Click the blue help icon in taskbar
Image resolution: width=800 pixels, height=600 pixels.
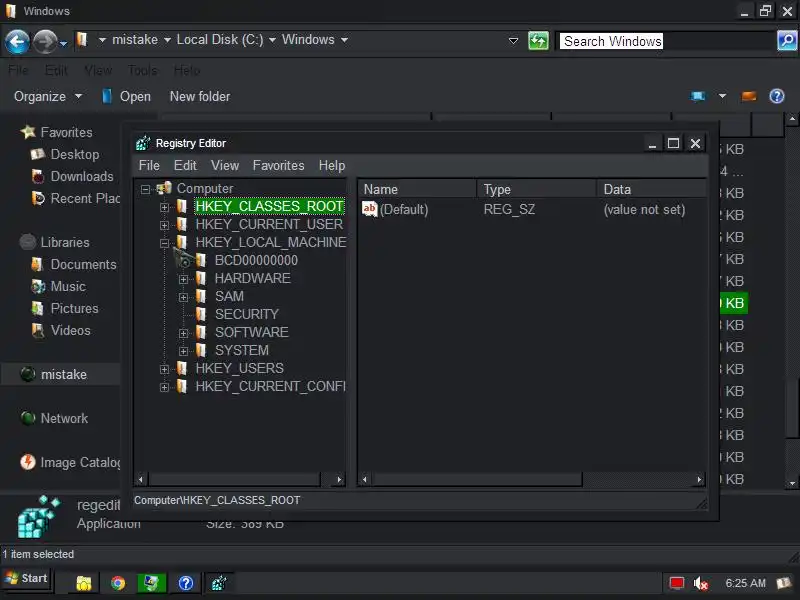pyautogui.click(x=186, y=583)
